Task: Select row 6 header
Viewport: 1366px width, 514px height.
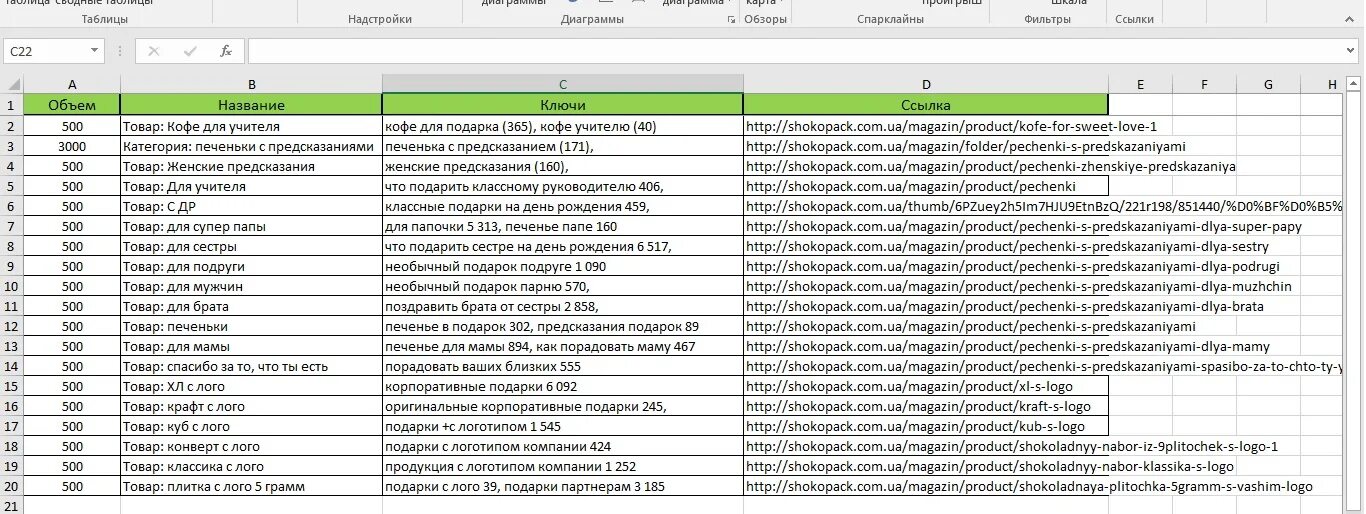Action: click(11, 206)
